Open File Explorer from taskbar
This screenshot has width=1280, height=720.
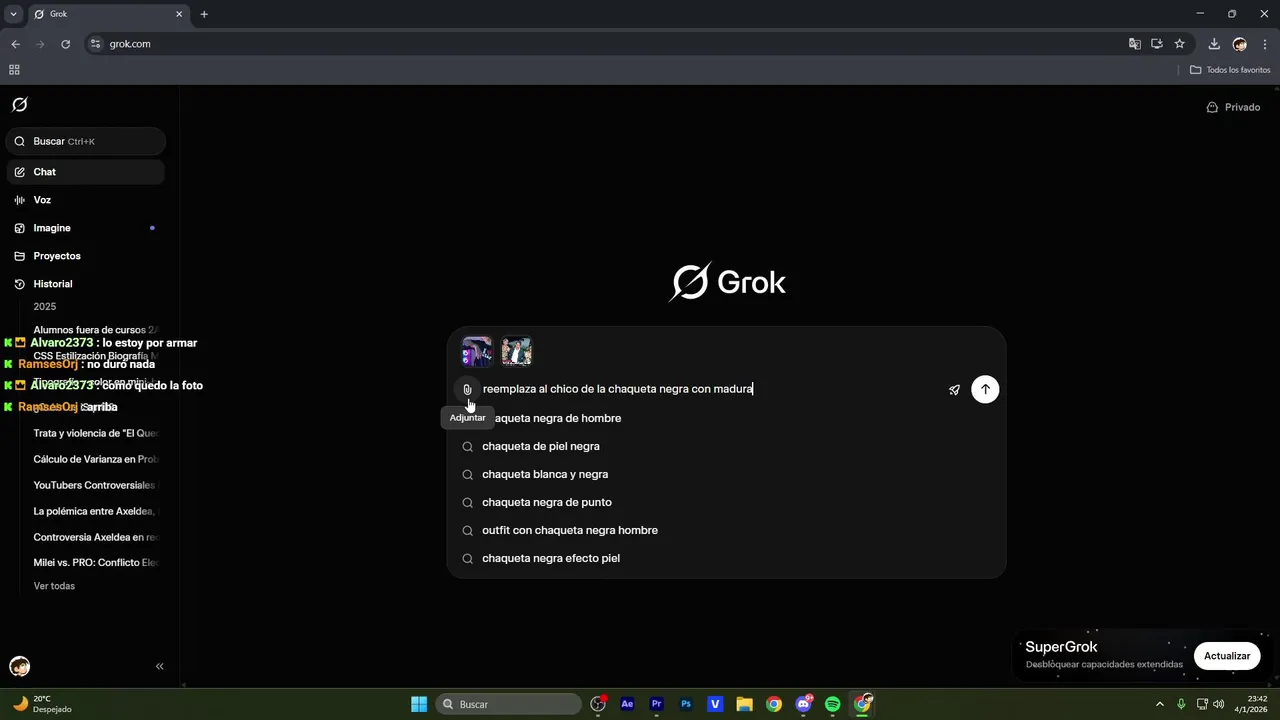pyautogui.click(x=745, y=704)
